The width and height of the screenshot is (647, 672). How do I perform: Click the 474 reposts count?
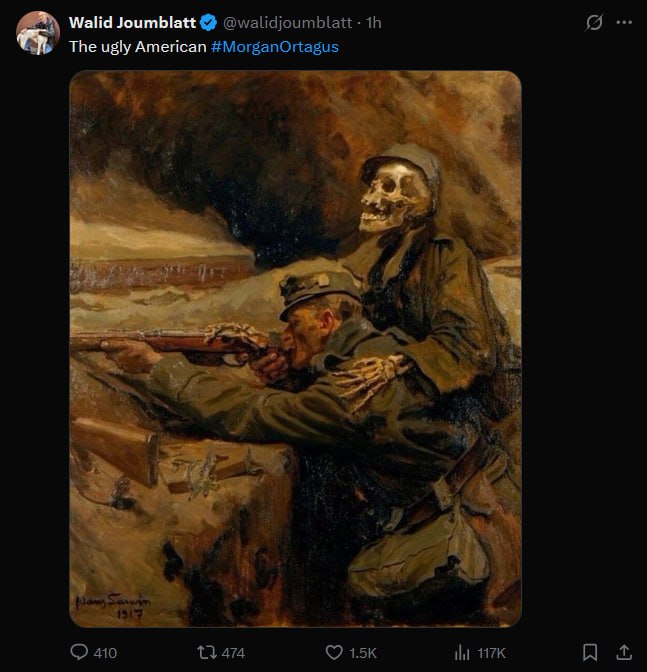pos(233,653)
